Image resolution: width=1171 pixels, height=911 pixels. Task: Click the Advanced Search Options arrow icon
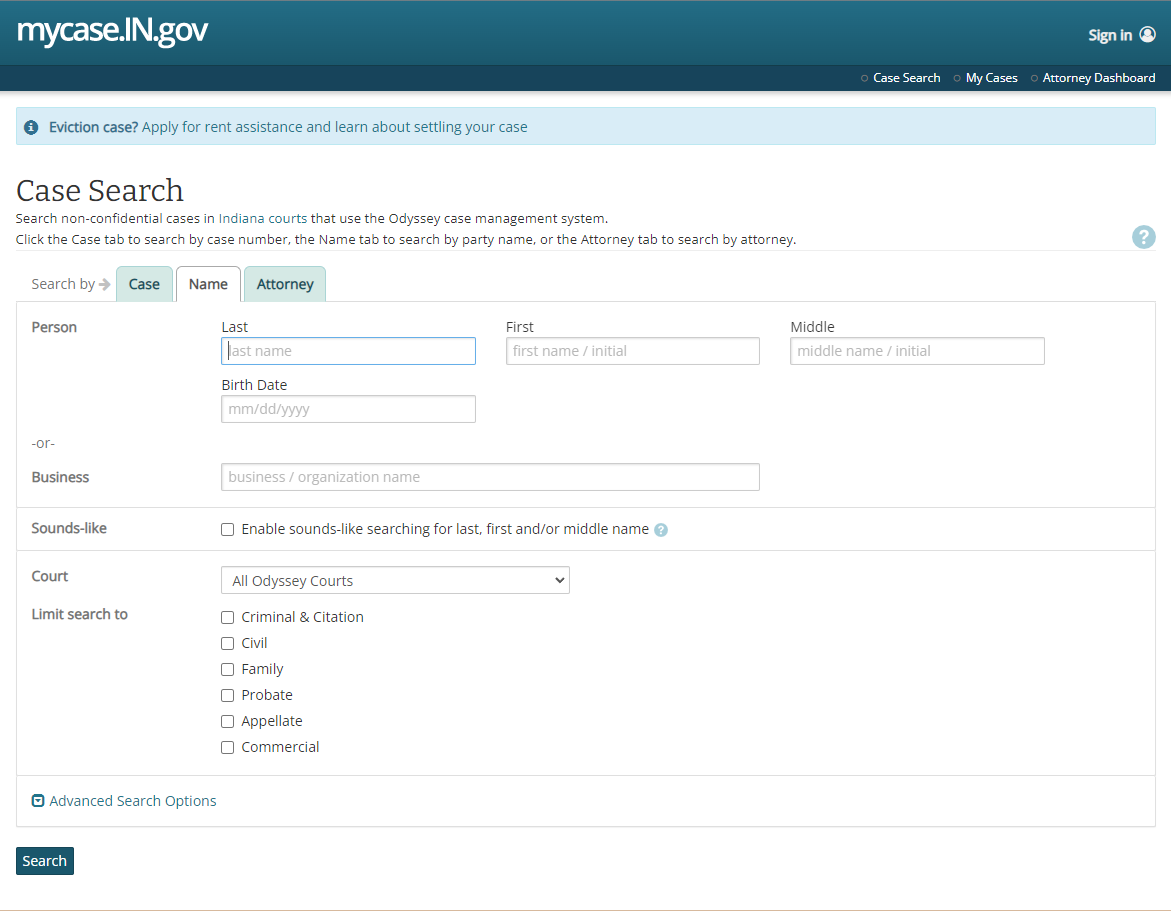[38, 800]
